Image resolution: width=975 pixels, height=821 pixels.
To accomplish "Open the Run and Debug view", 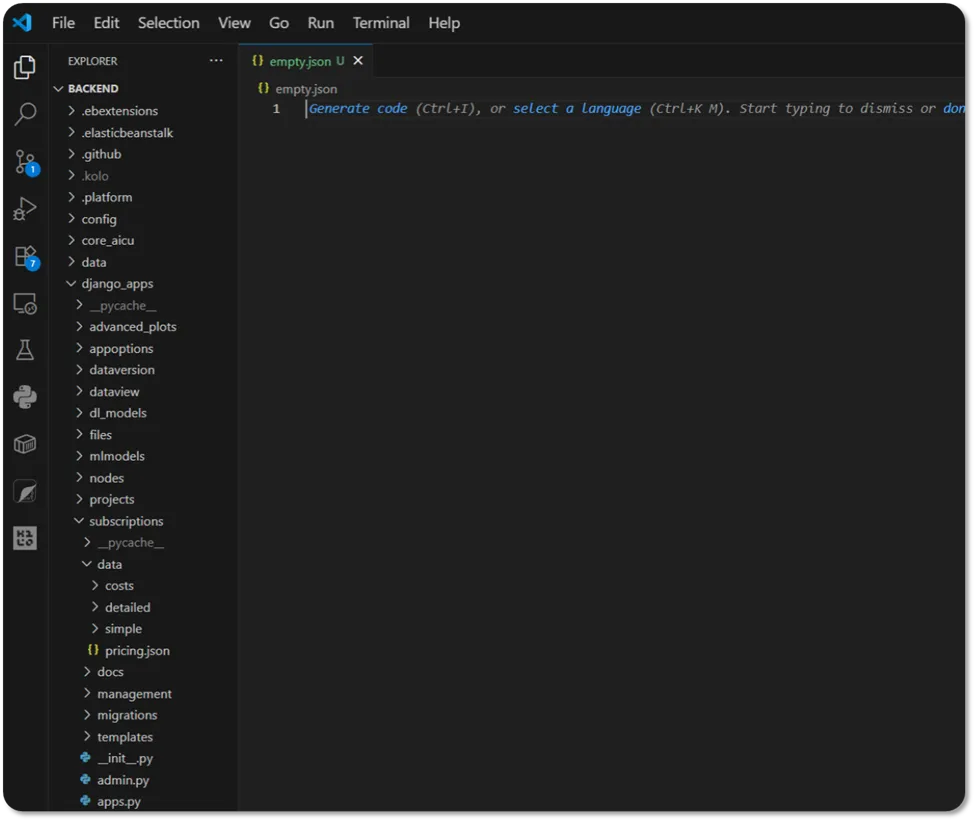I will click(25, 209).
